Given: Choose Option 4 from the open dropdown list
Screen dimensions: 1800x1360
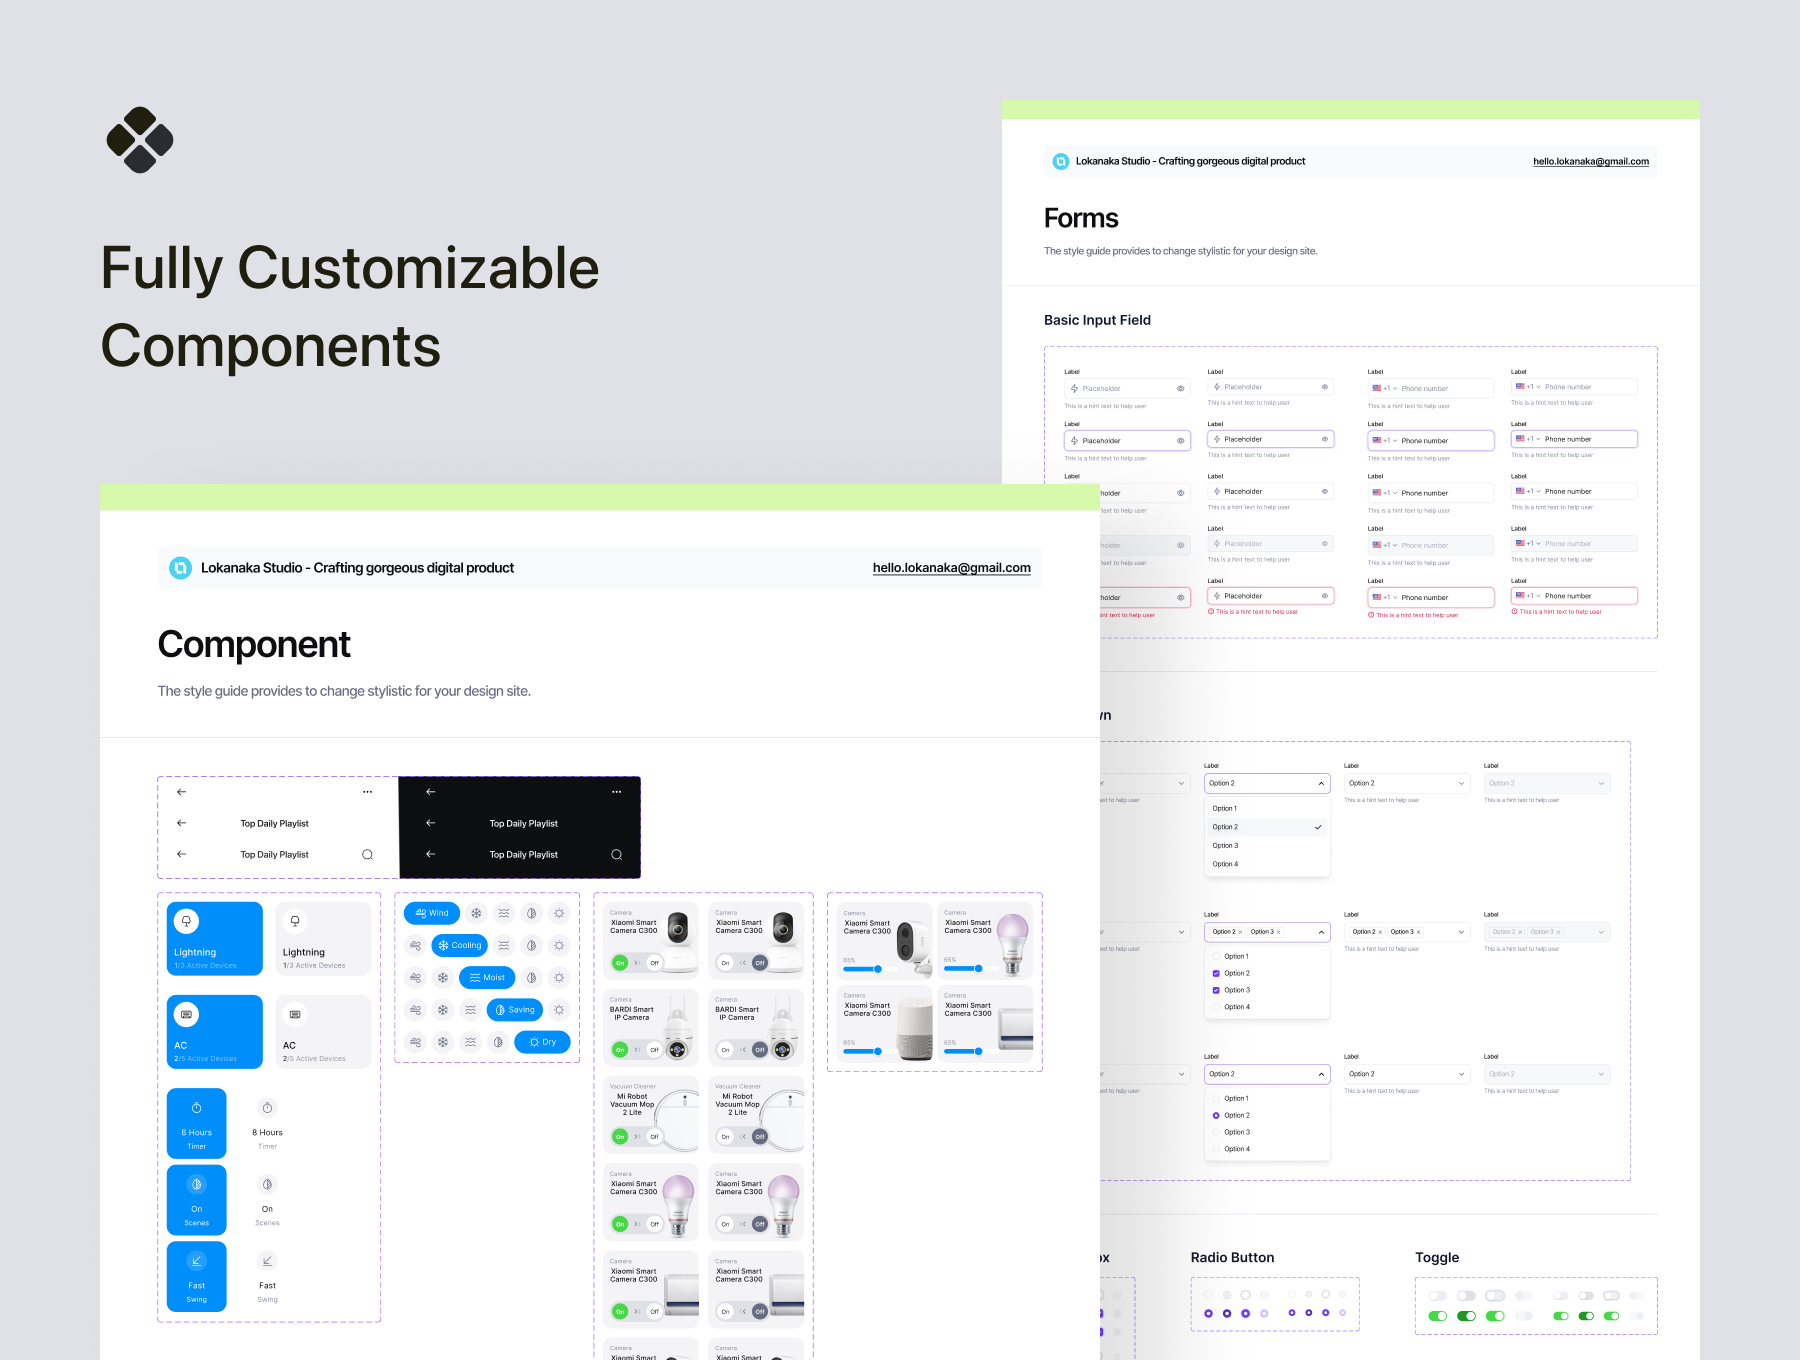Looking at the screenshot, I should (x=1227, y=863).
